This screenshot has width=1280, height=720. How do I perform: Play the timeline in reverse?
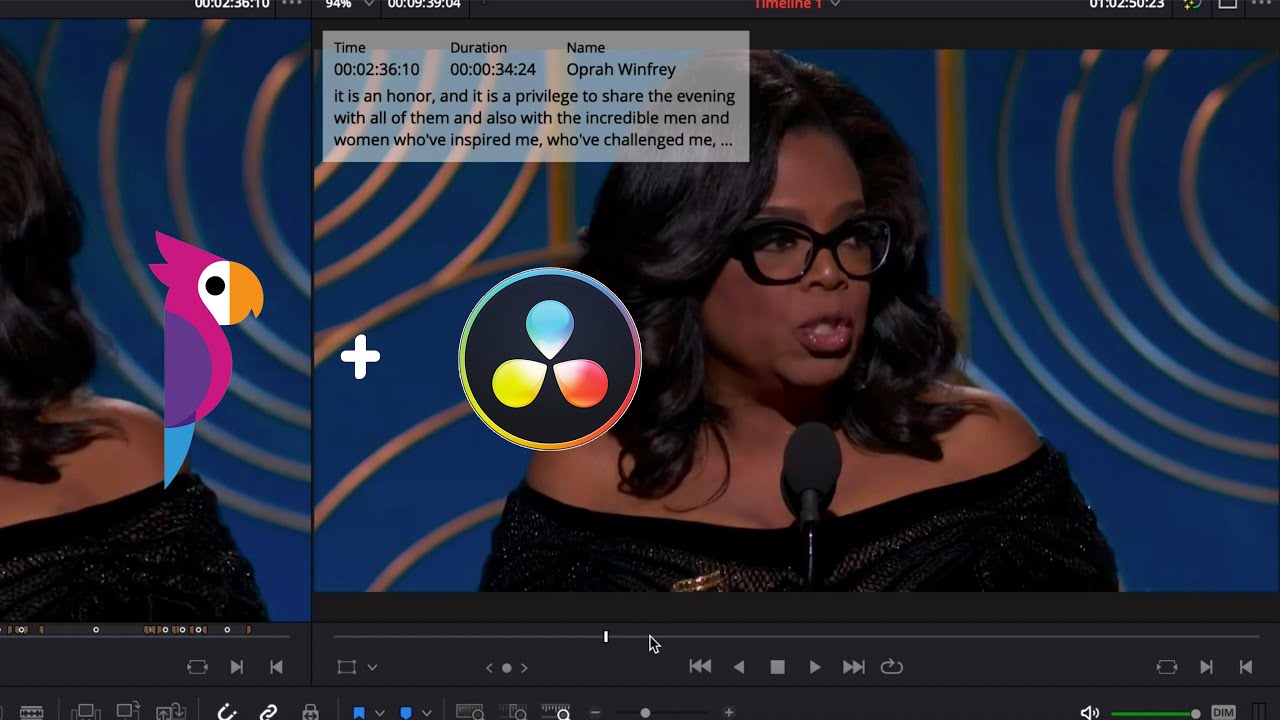[739, 667]
